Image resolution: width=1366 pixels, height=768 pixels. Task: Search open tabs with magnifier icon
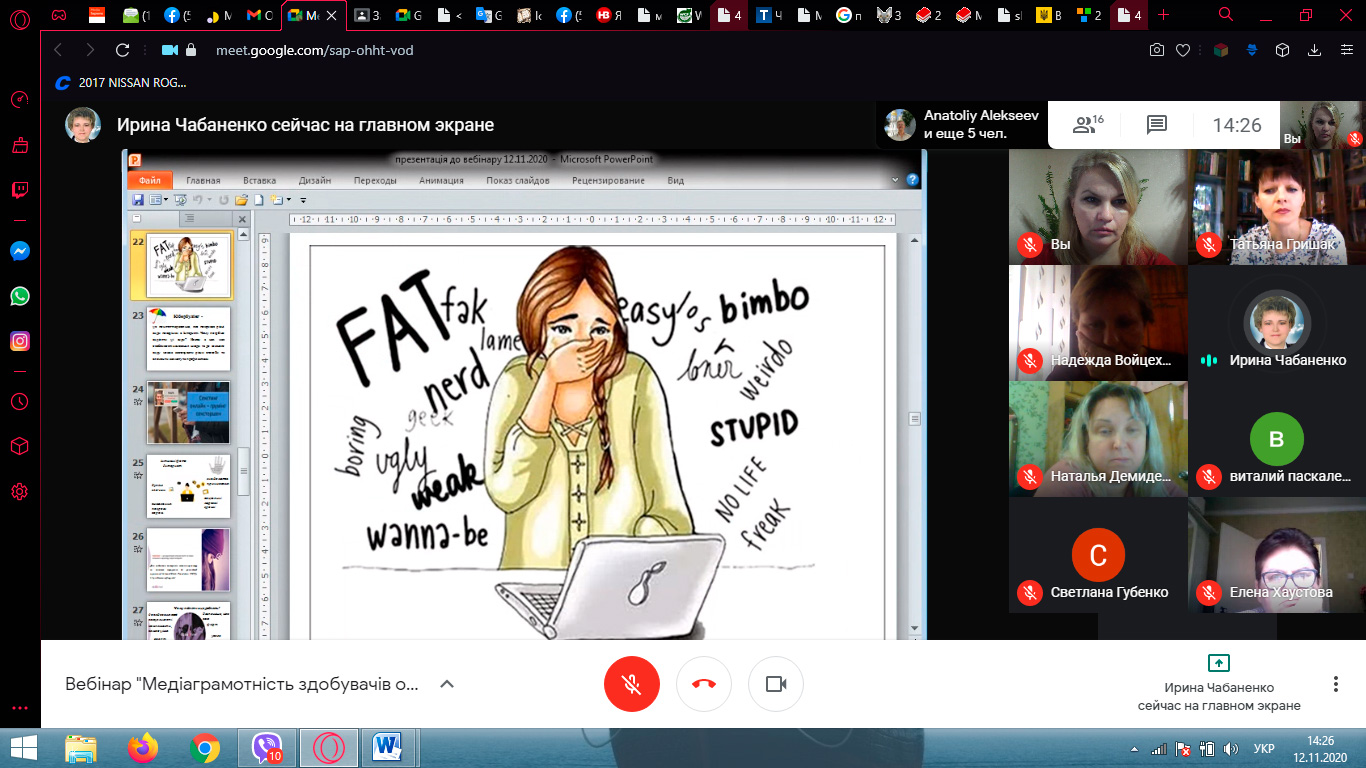pyautogui.click(x=1226, y=15)
